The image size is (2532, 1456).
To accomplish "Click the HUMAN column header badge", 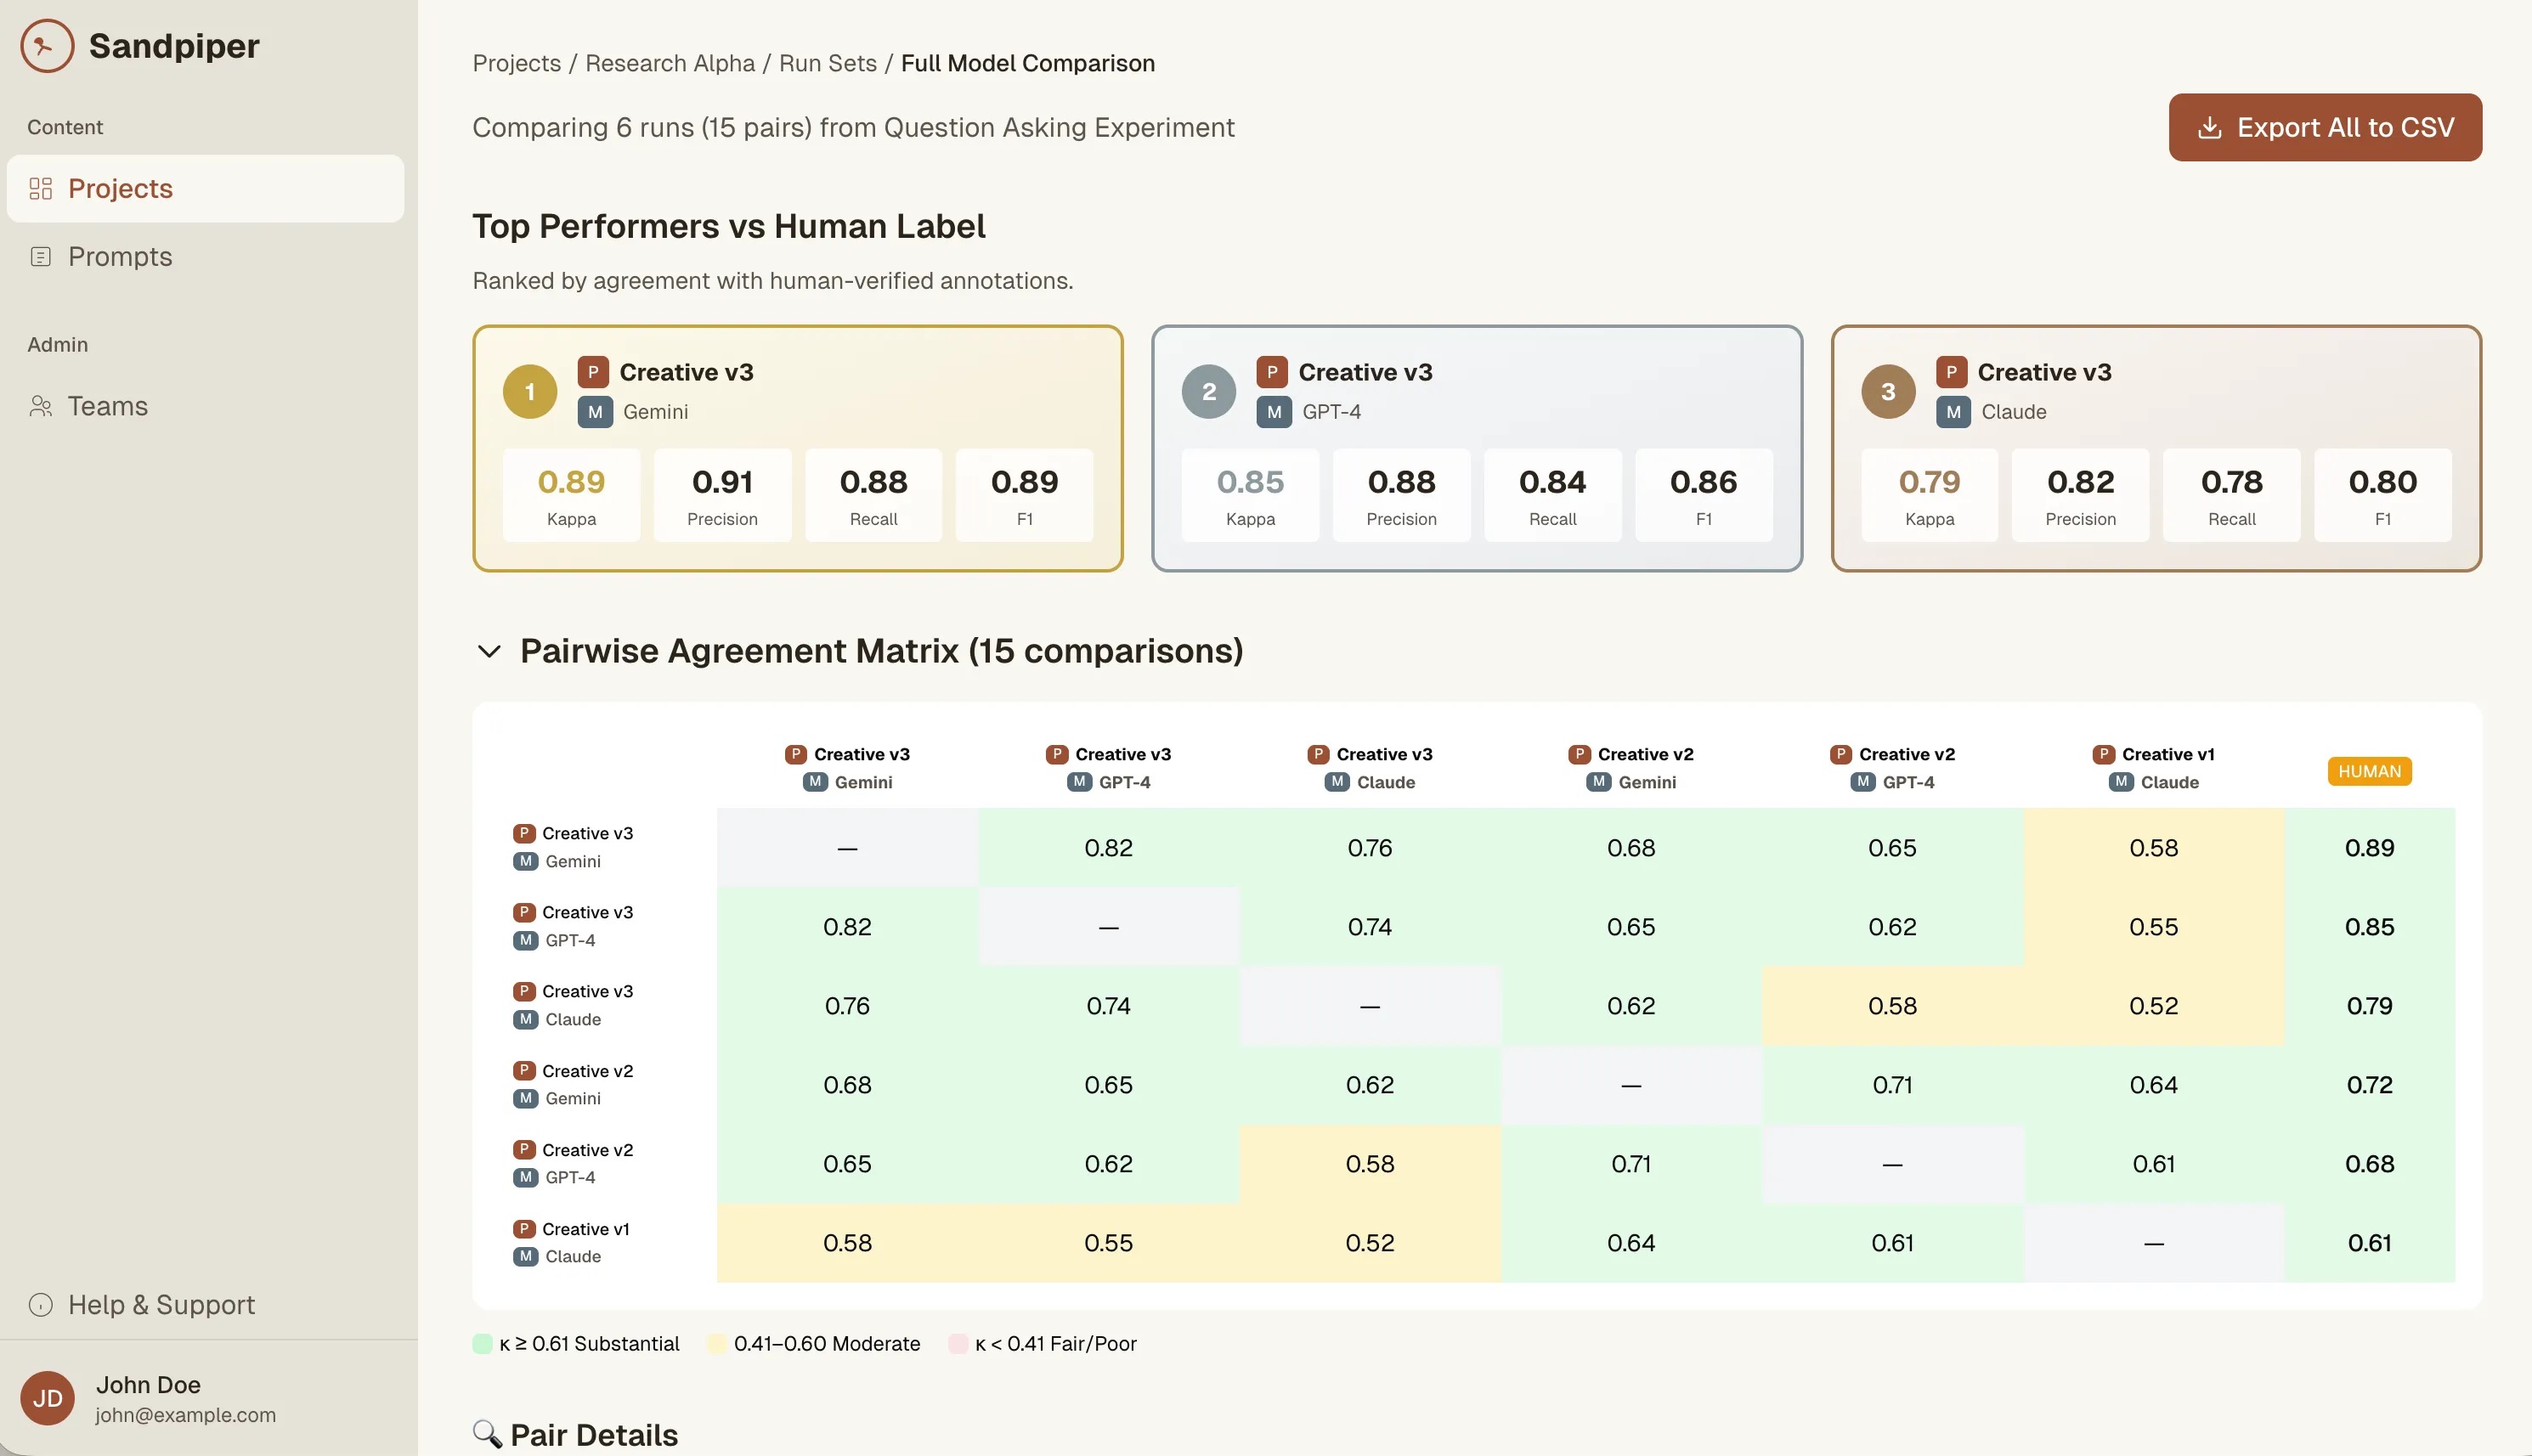I will click(x=2369, y=771).
